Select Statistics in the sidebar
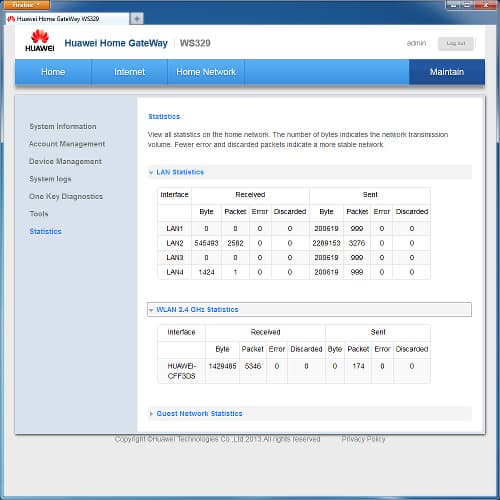 click(45, 231)
